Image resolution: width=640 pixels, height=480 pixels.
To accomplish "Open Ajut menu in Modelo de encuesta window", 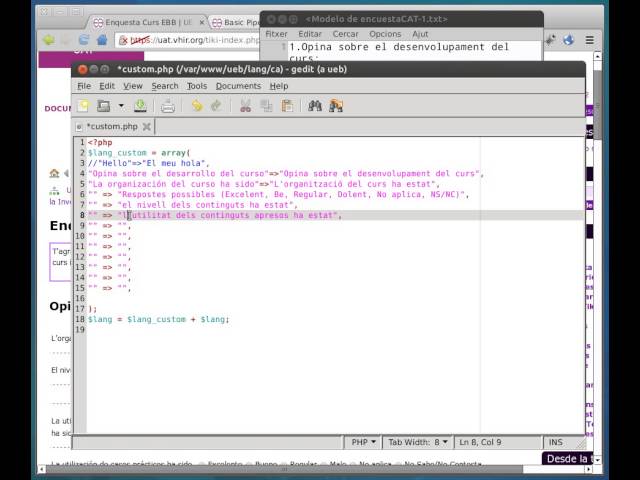I will pyautogui.click(x=420, y=34).
